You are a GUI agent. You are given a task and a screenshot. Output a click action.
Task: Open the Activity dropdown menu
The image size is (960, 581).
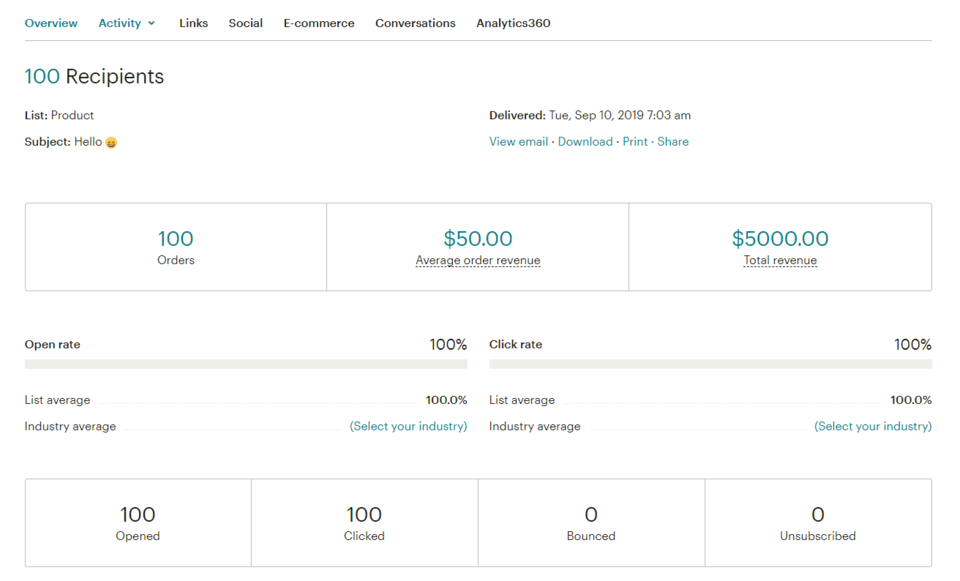tap(126, 23)
